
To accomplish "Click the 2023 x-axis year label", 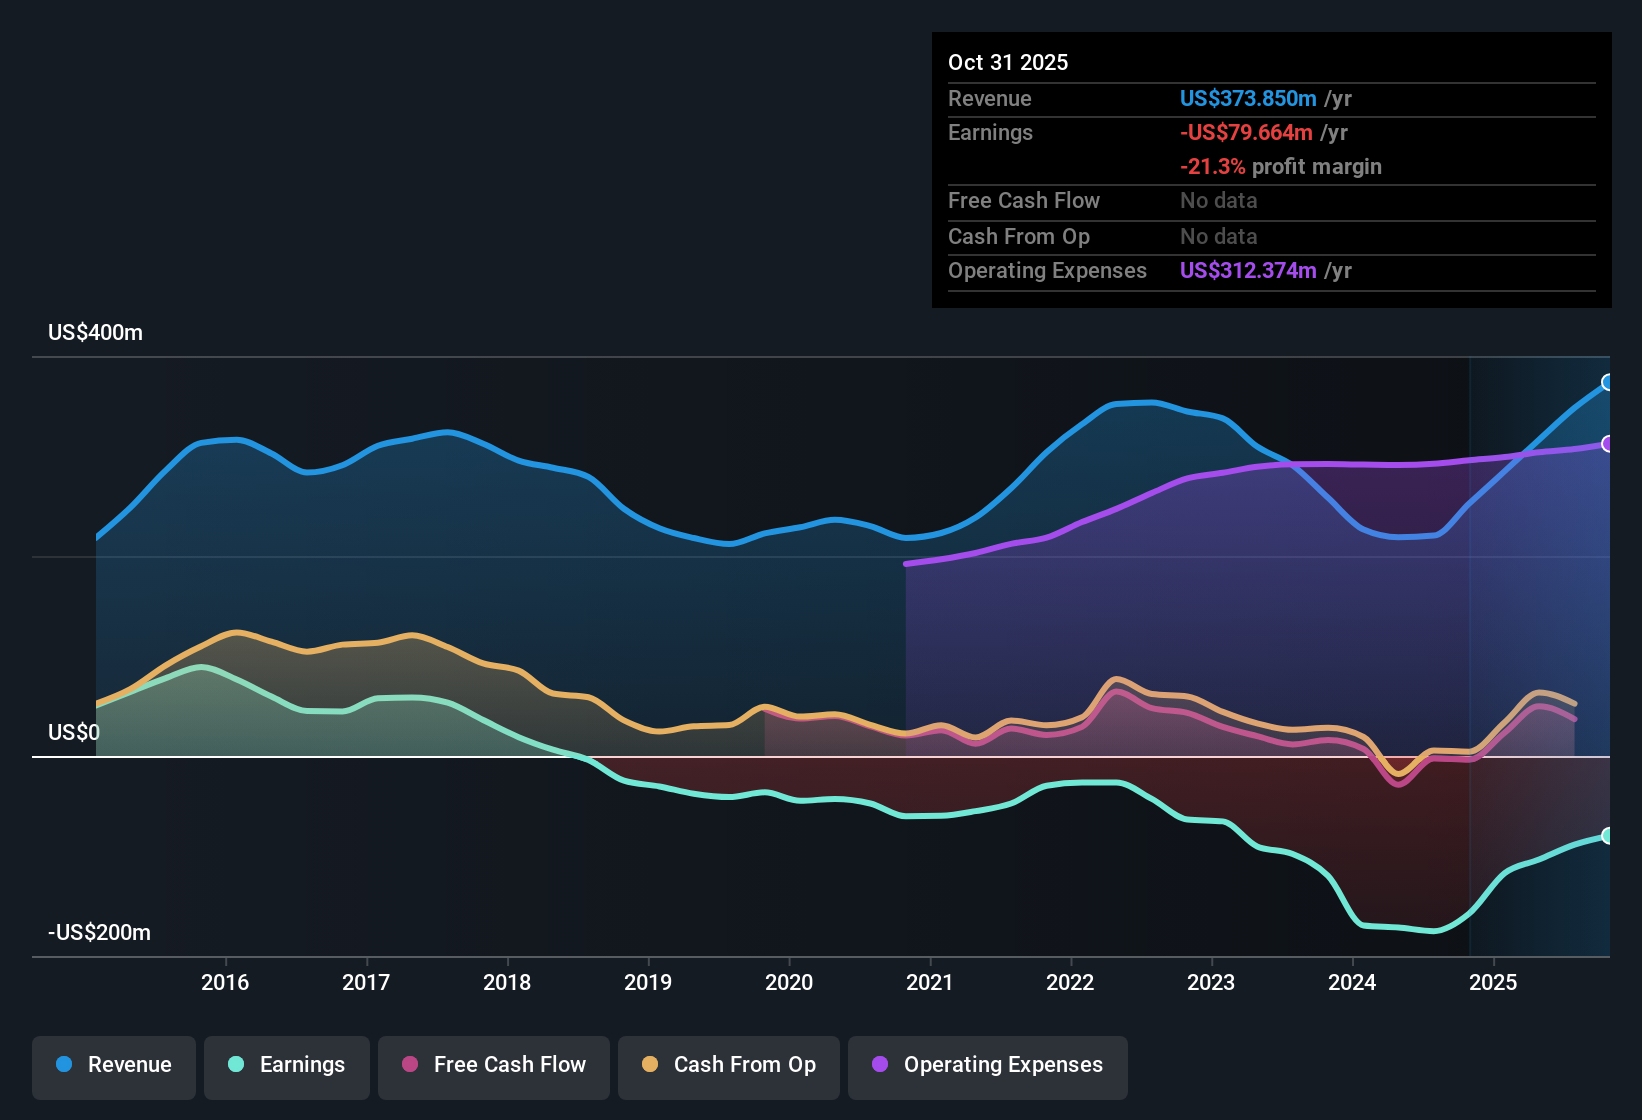I will pos(1211,982).
